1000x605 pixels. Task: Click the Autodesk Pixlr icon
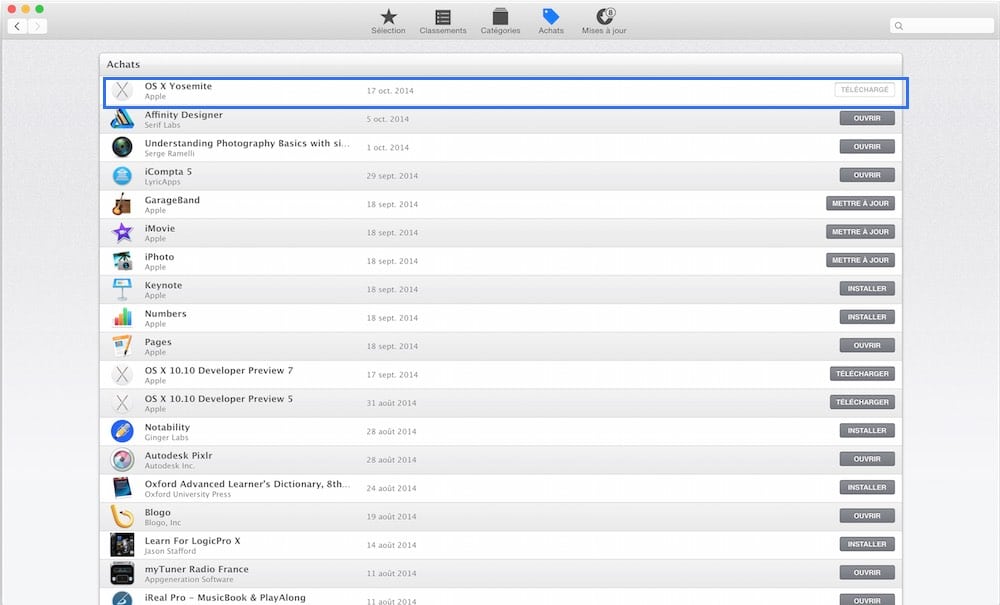coord(122,460)
